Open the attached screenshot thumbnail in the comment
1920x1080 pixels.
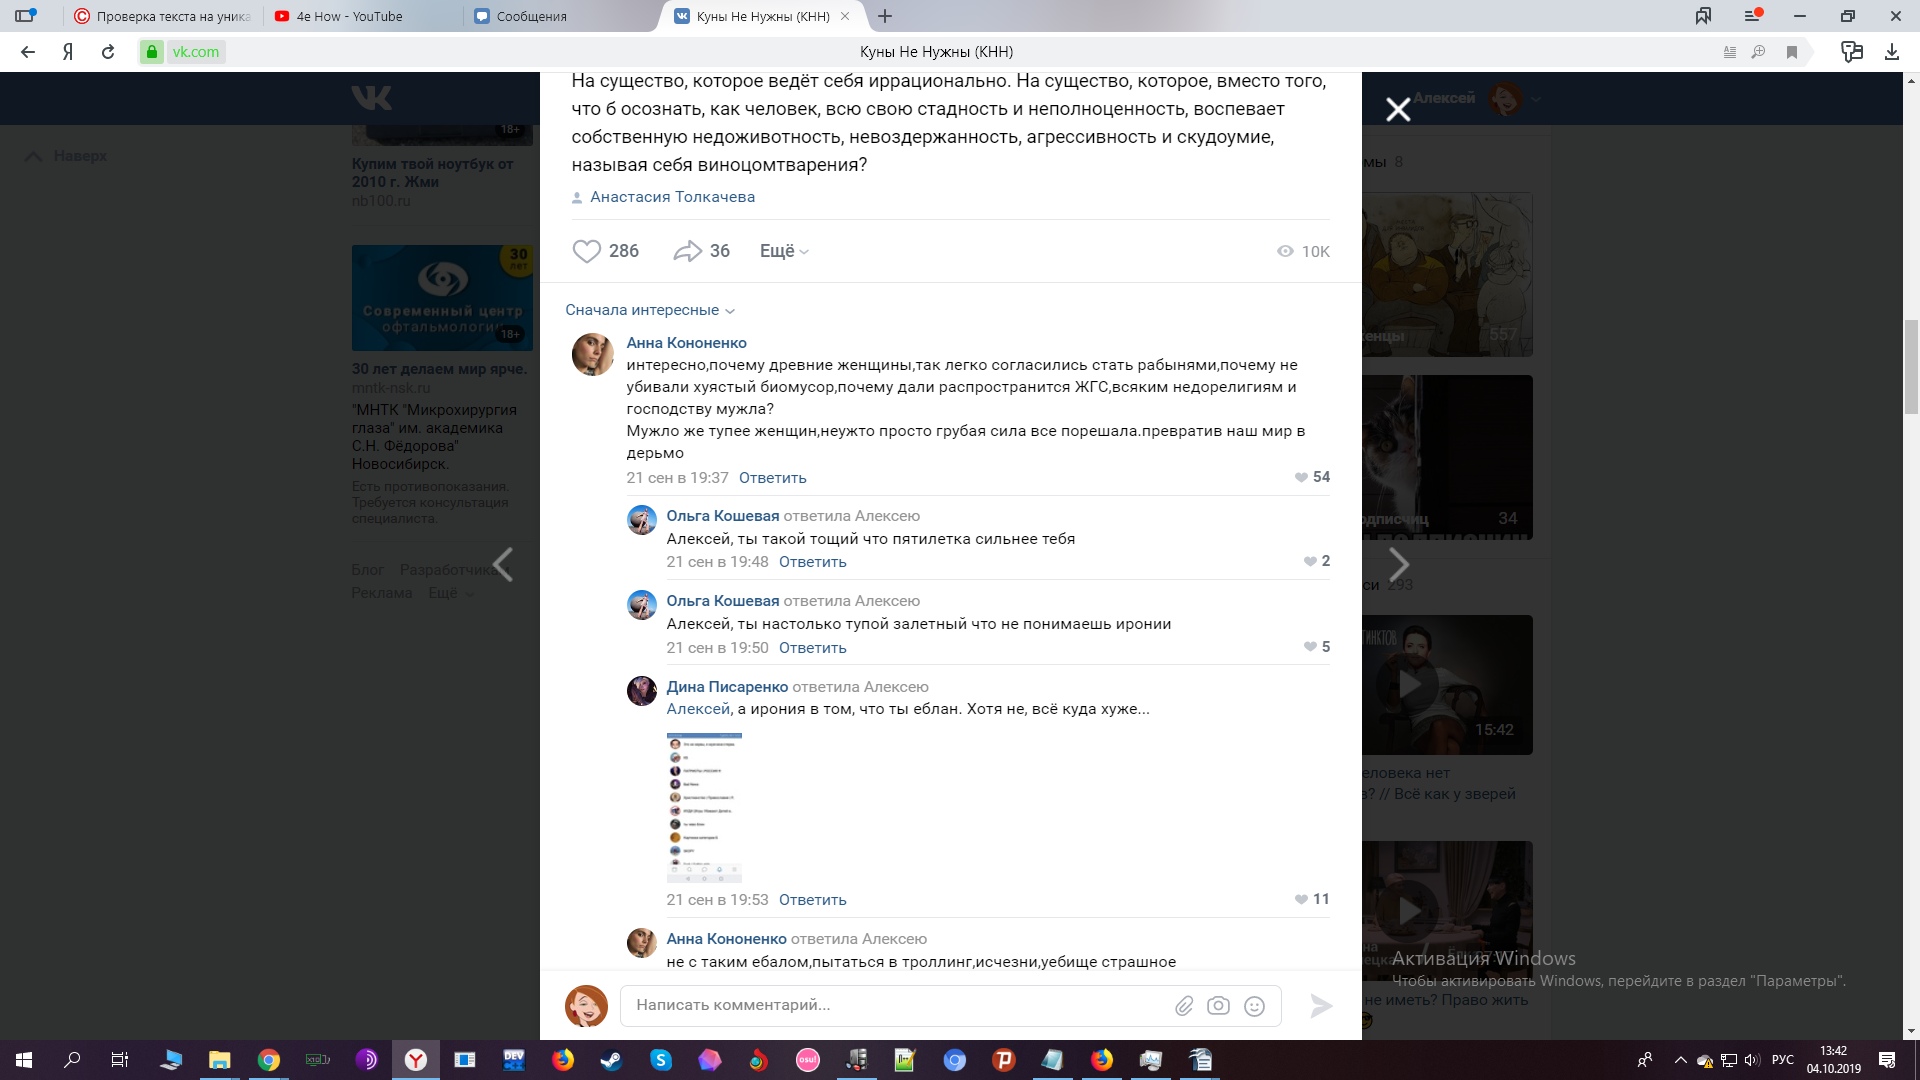click(704, 807)
